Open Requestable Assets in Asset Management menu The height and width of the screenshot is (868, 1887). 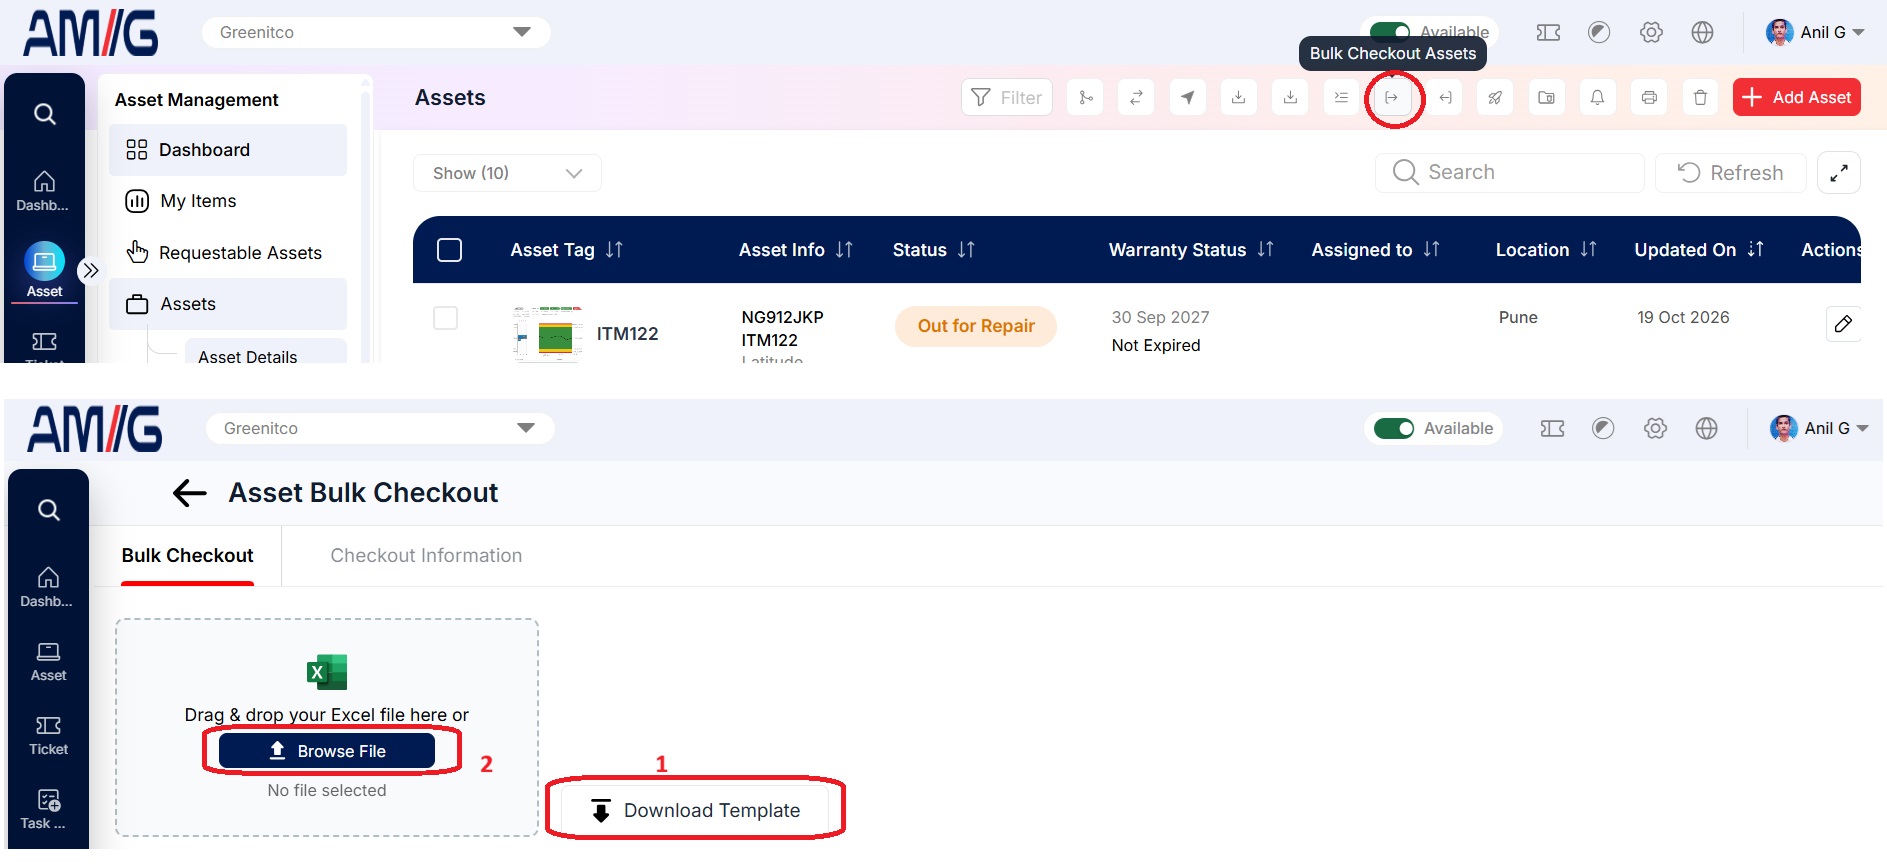click(x=228, y=252)
